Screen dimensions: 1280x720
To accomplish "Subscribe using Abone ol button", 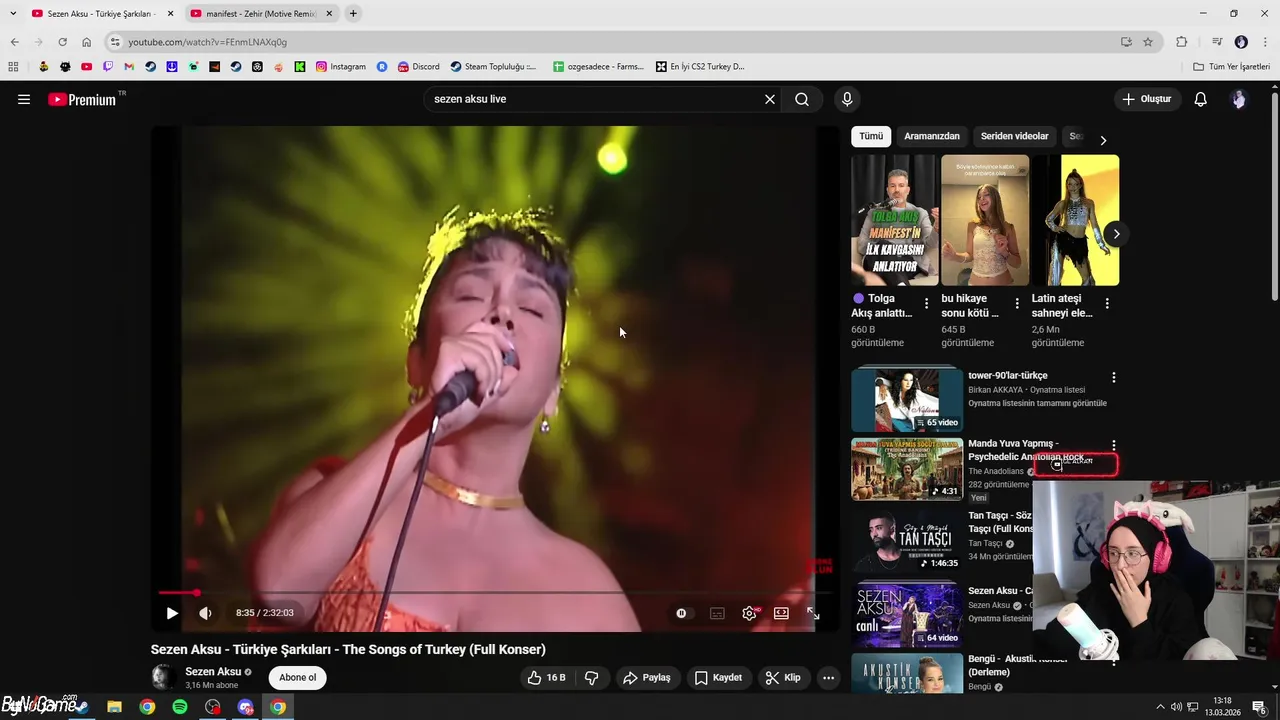I will tap(297, 677).
